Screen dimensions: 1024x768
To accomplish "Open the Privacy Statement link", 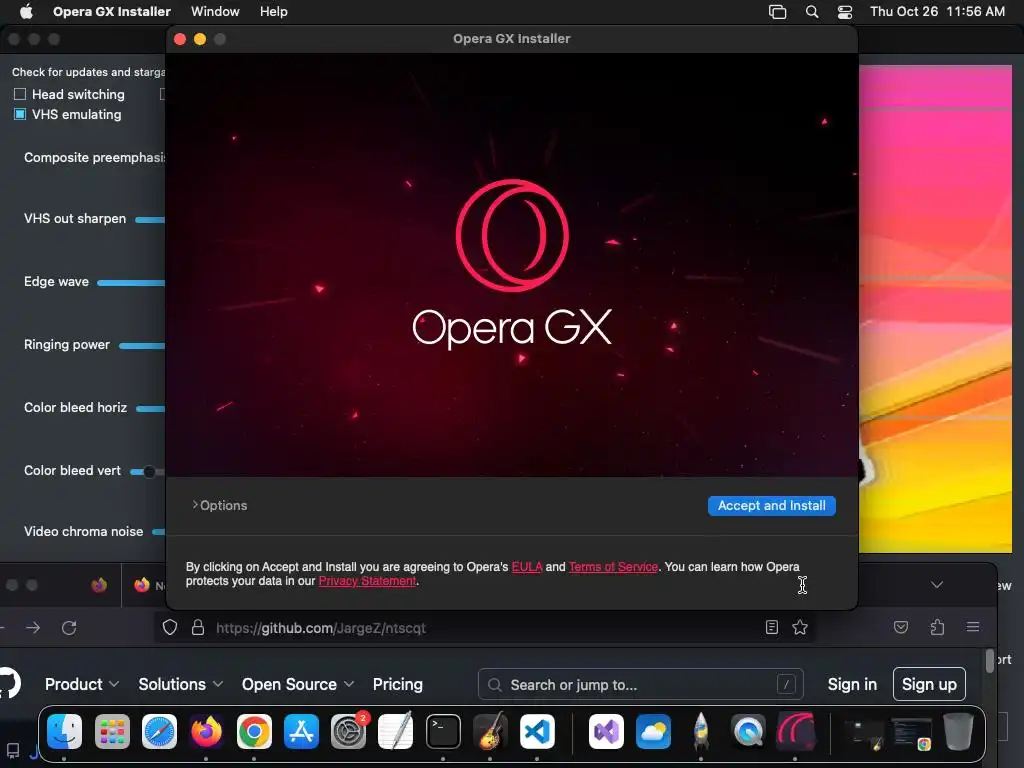I will click(367, 581).
